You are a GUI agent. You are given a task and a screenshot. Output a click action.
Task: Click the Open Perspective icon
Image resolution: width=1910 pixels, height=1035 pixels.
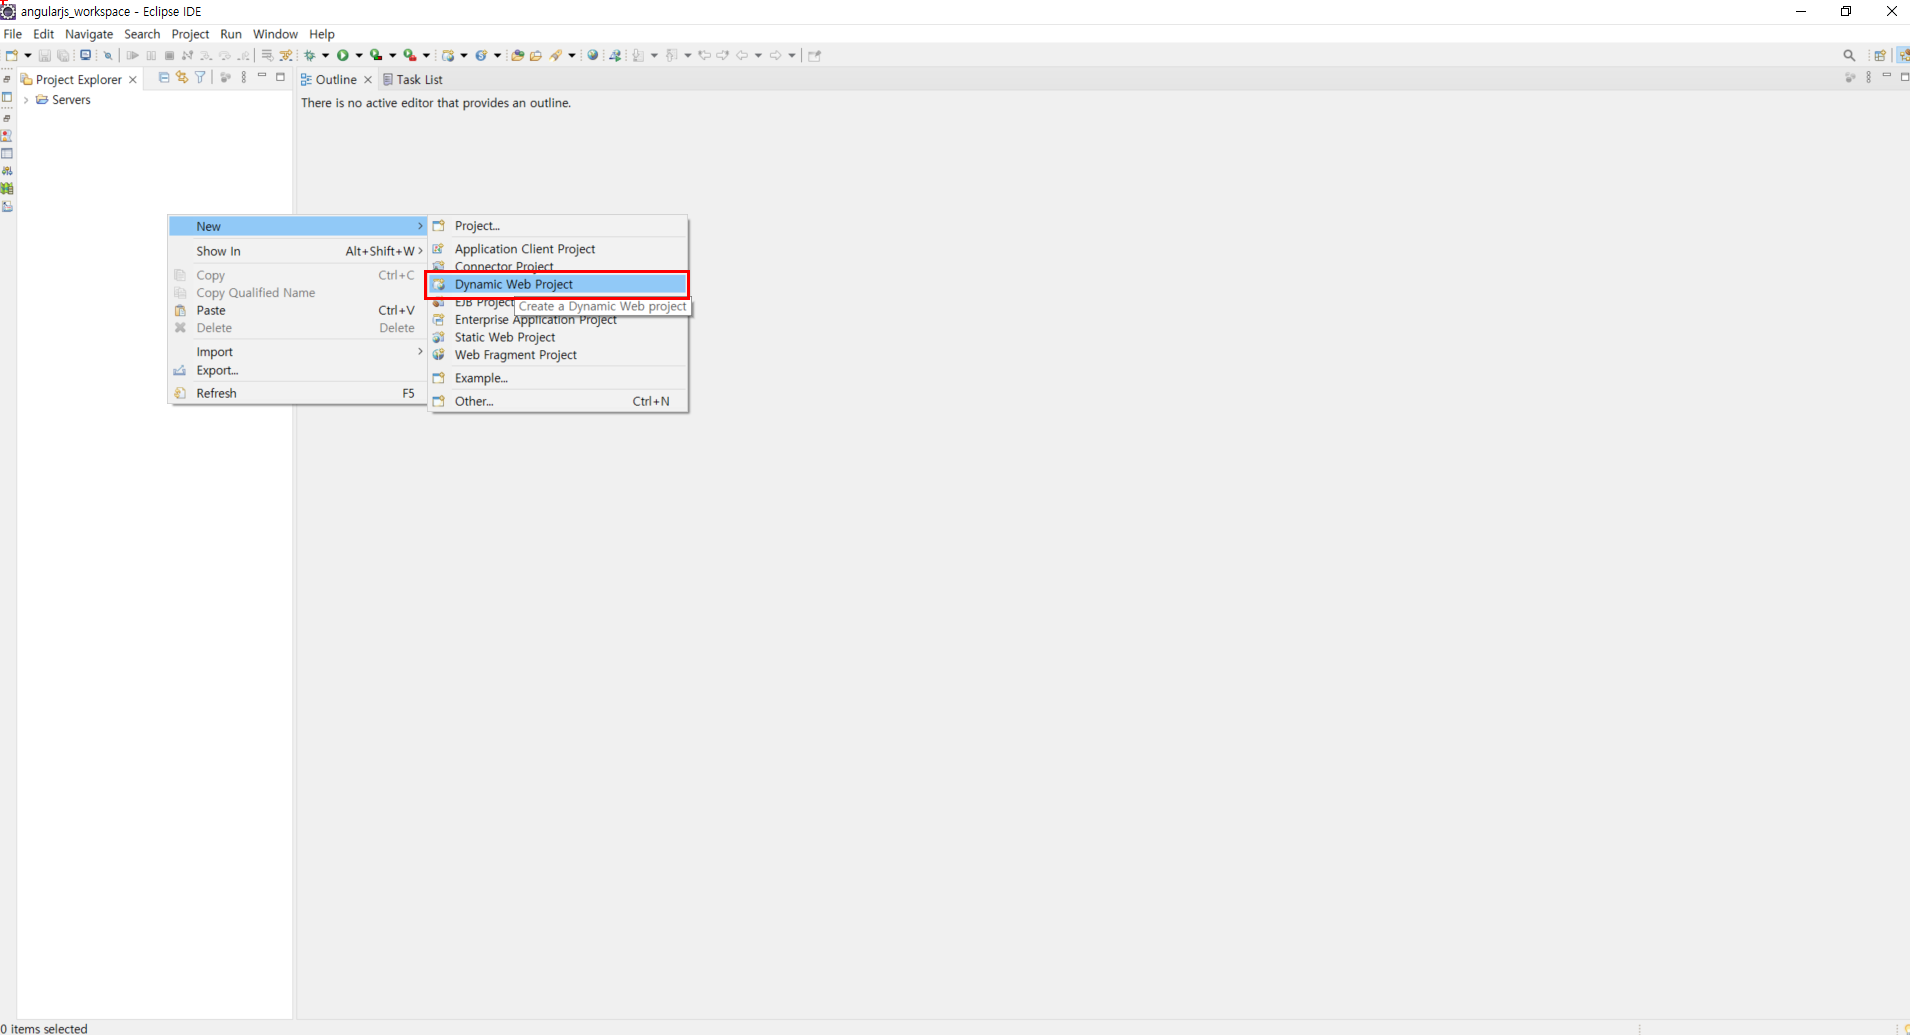tap(1880, 55)
